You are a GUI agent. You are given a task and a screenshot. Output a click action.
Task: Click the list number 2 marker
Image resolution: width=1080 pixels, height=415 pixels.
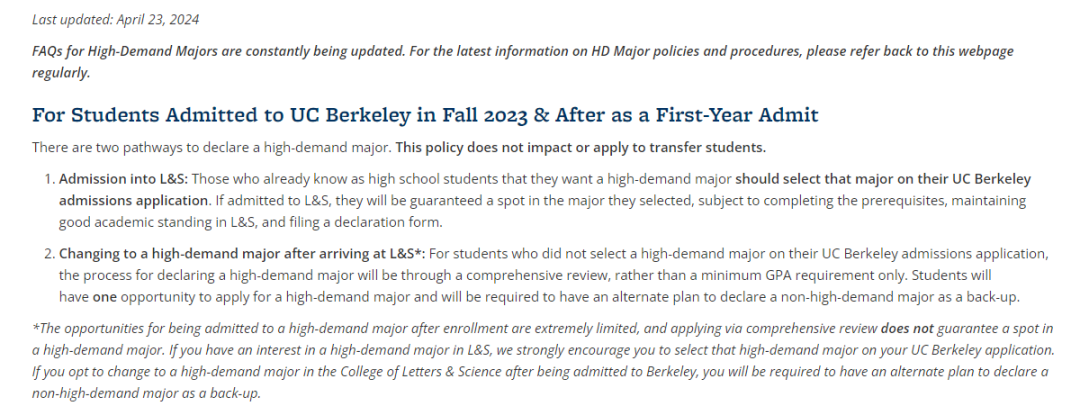pos(49,254)
